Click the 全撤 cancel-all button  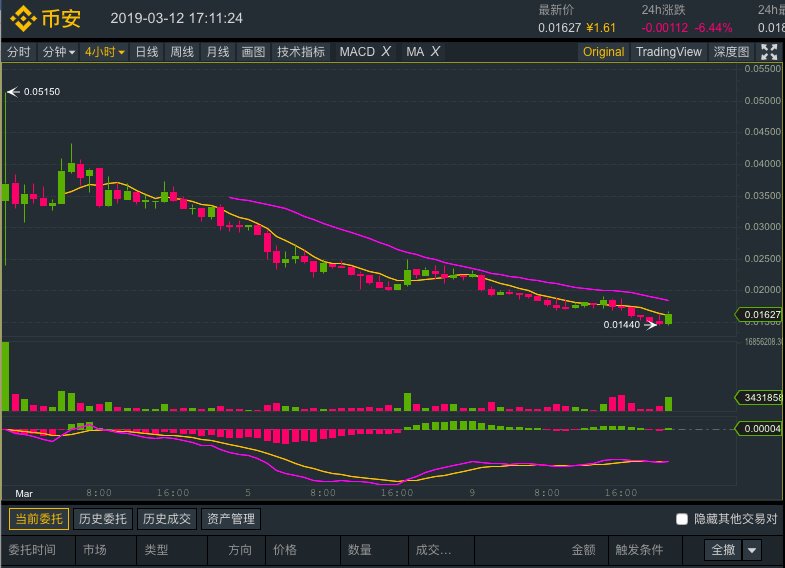coord(723,550)
